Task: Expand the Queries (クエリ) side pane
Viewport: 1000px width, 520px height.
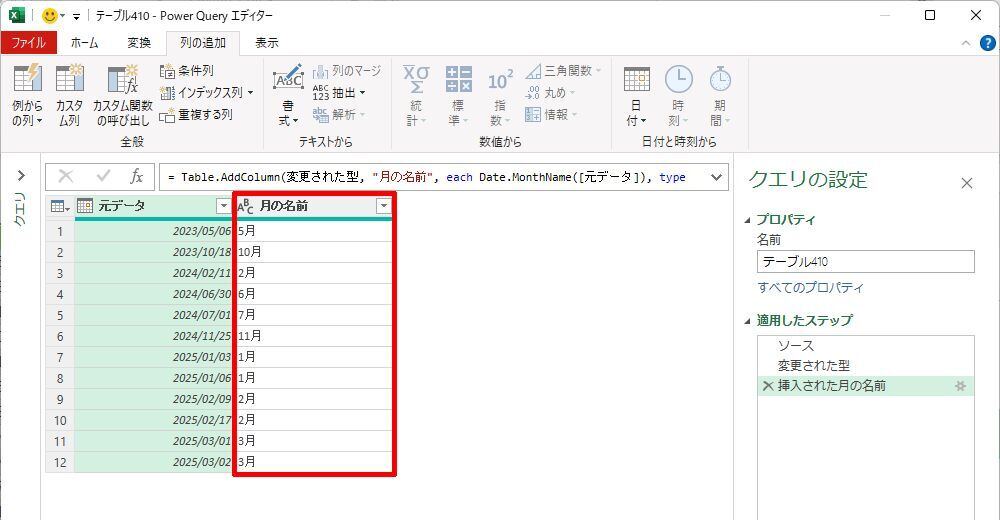Action: (x=21, y=175)
